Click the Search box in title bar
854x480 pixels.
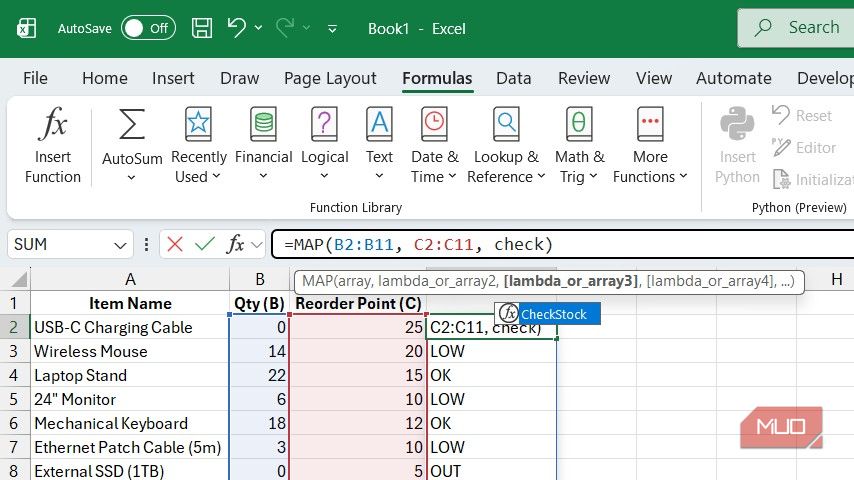pyautogui.click(x=796, y=28)
